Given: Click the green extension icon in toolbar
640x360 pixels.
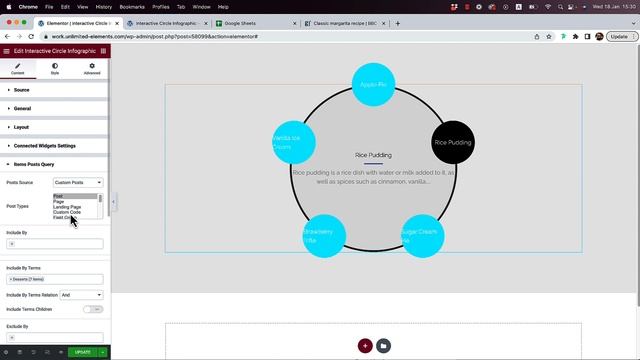Looking at the screenshot, I should (x=564, y=36).
